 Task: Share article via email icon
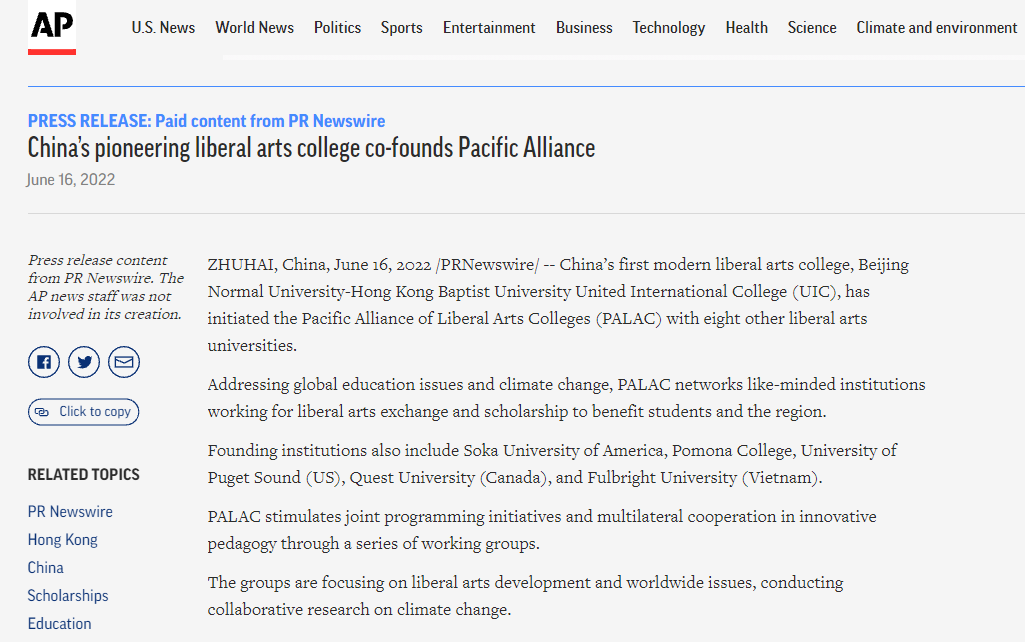(124, 362)
